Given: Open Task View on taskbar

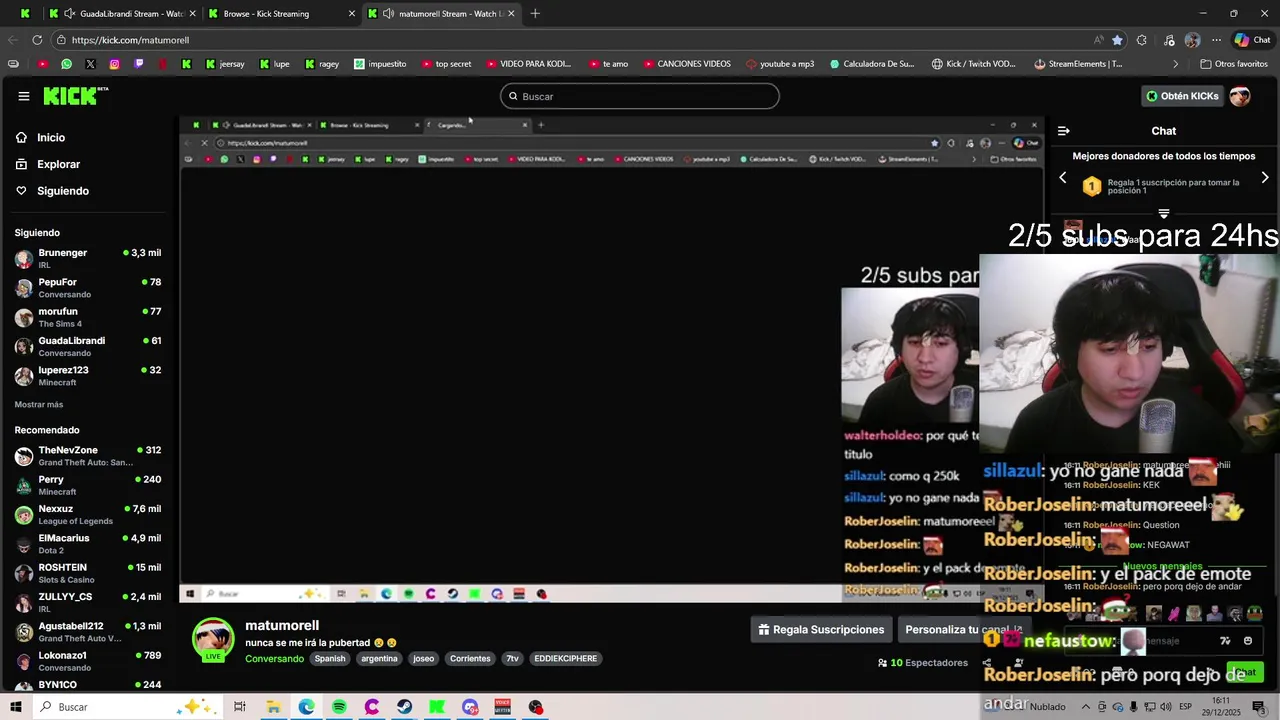Looking at the screenshot, I should click(240, 707).
